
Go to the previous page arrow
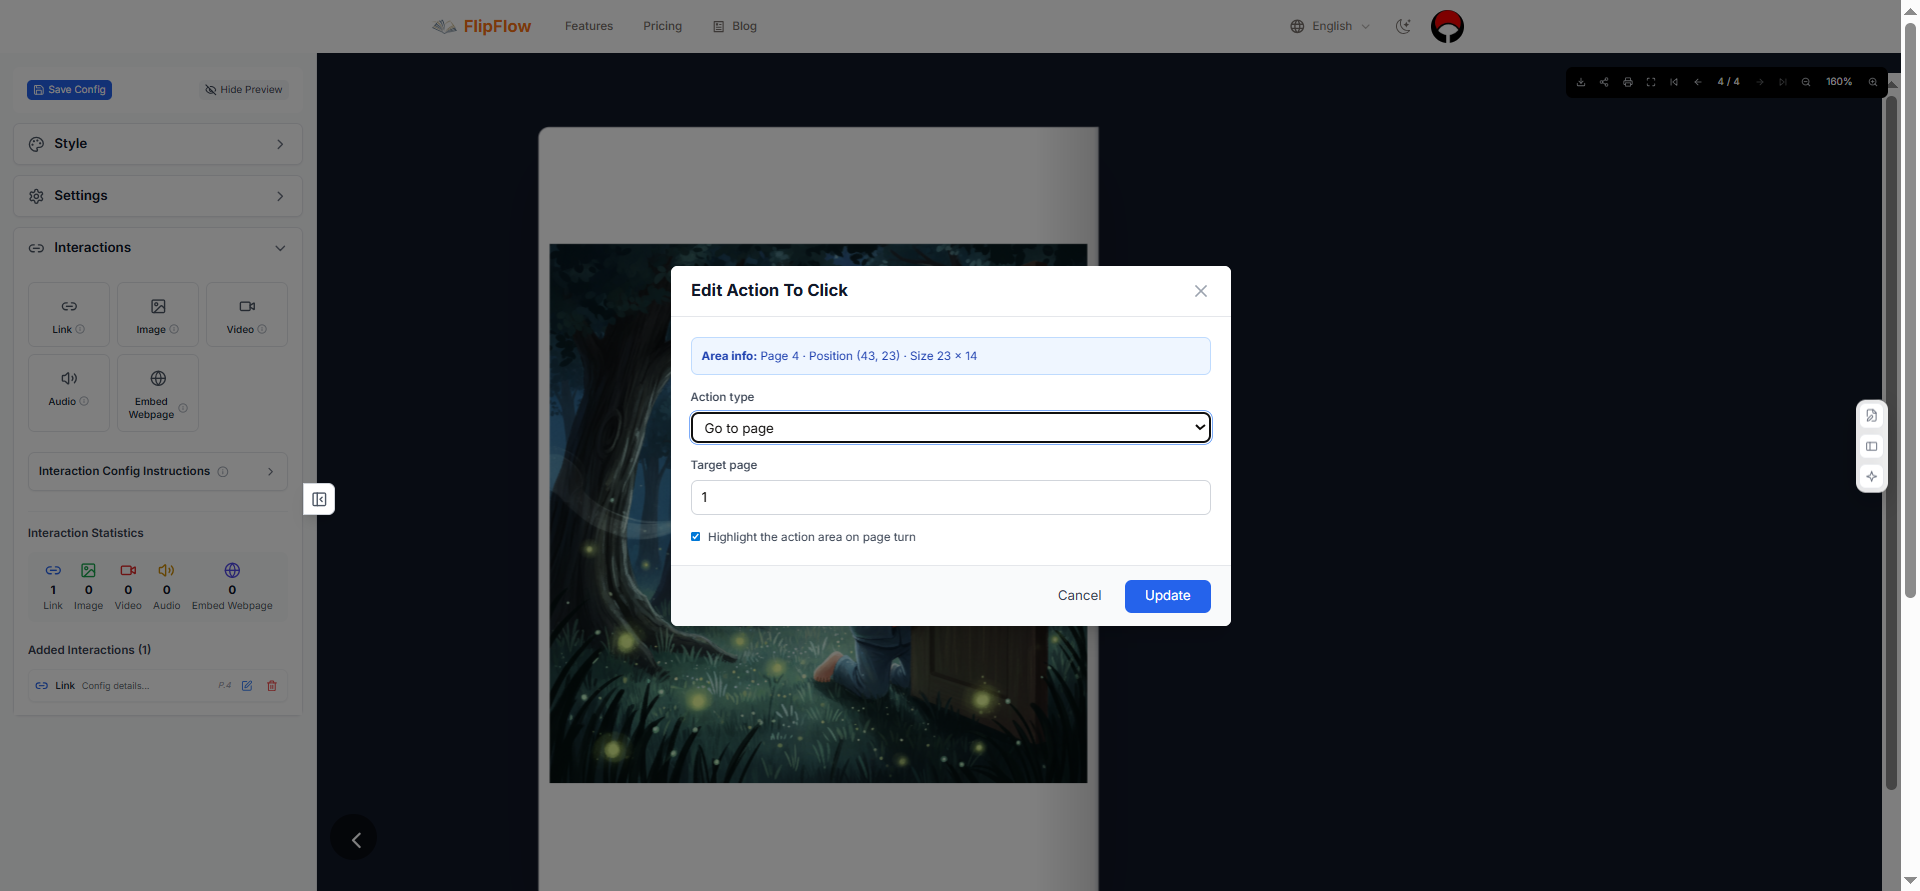click(1698, 82)
